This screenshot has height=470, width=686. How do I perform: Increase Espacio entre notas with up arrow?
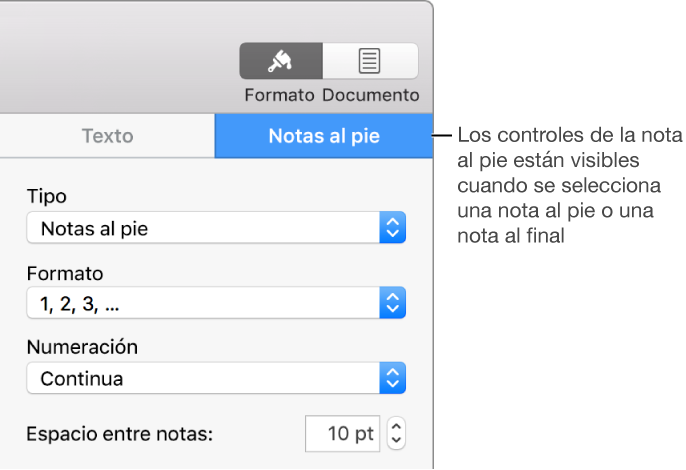pyautogui.click(x=396, y=426)
